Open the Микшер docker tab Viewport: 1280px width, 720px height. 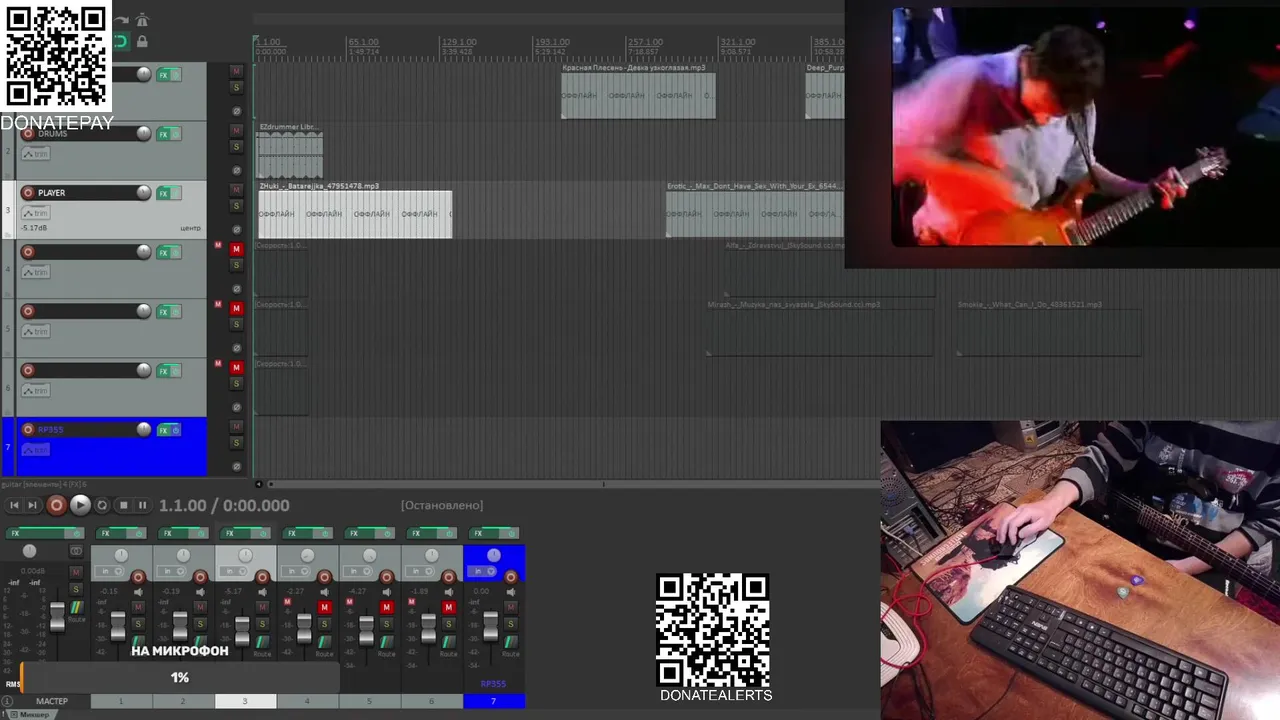[x=31, y=714]
